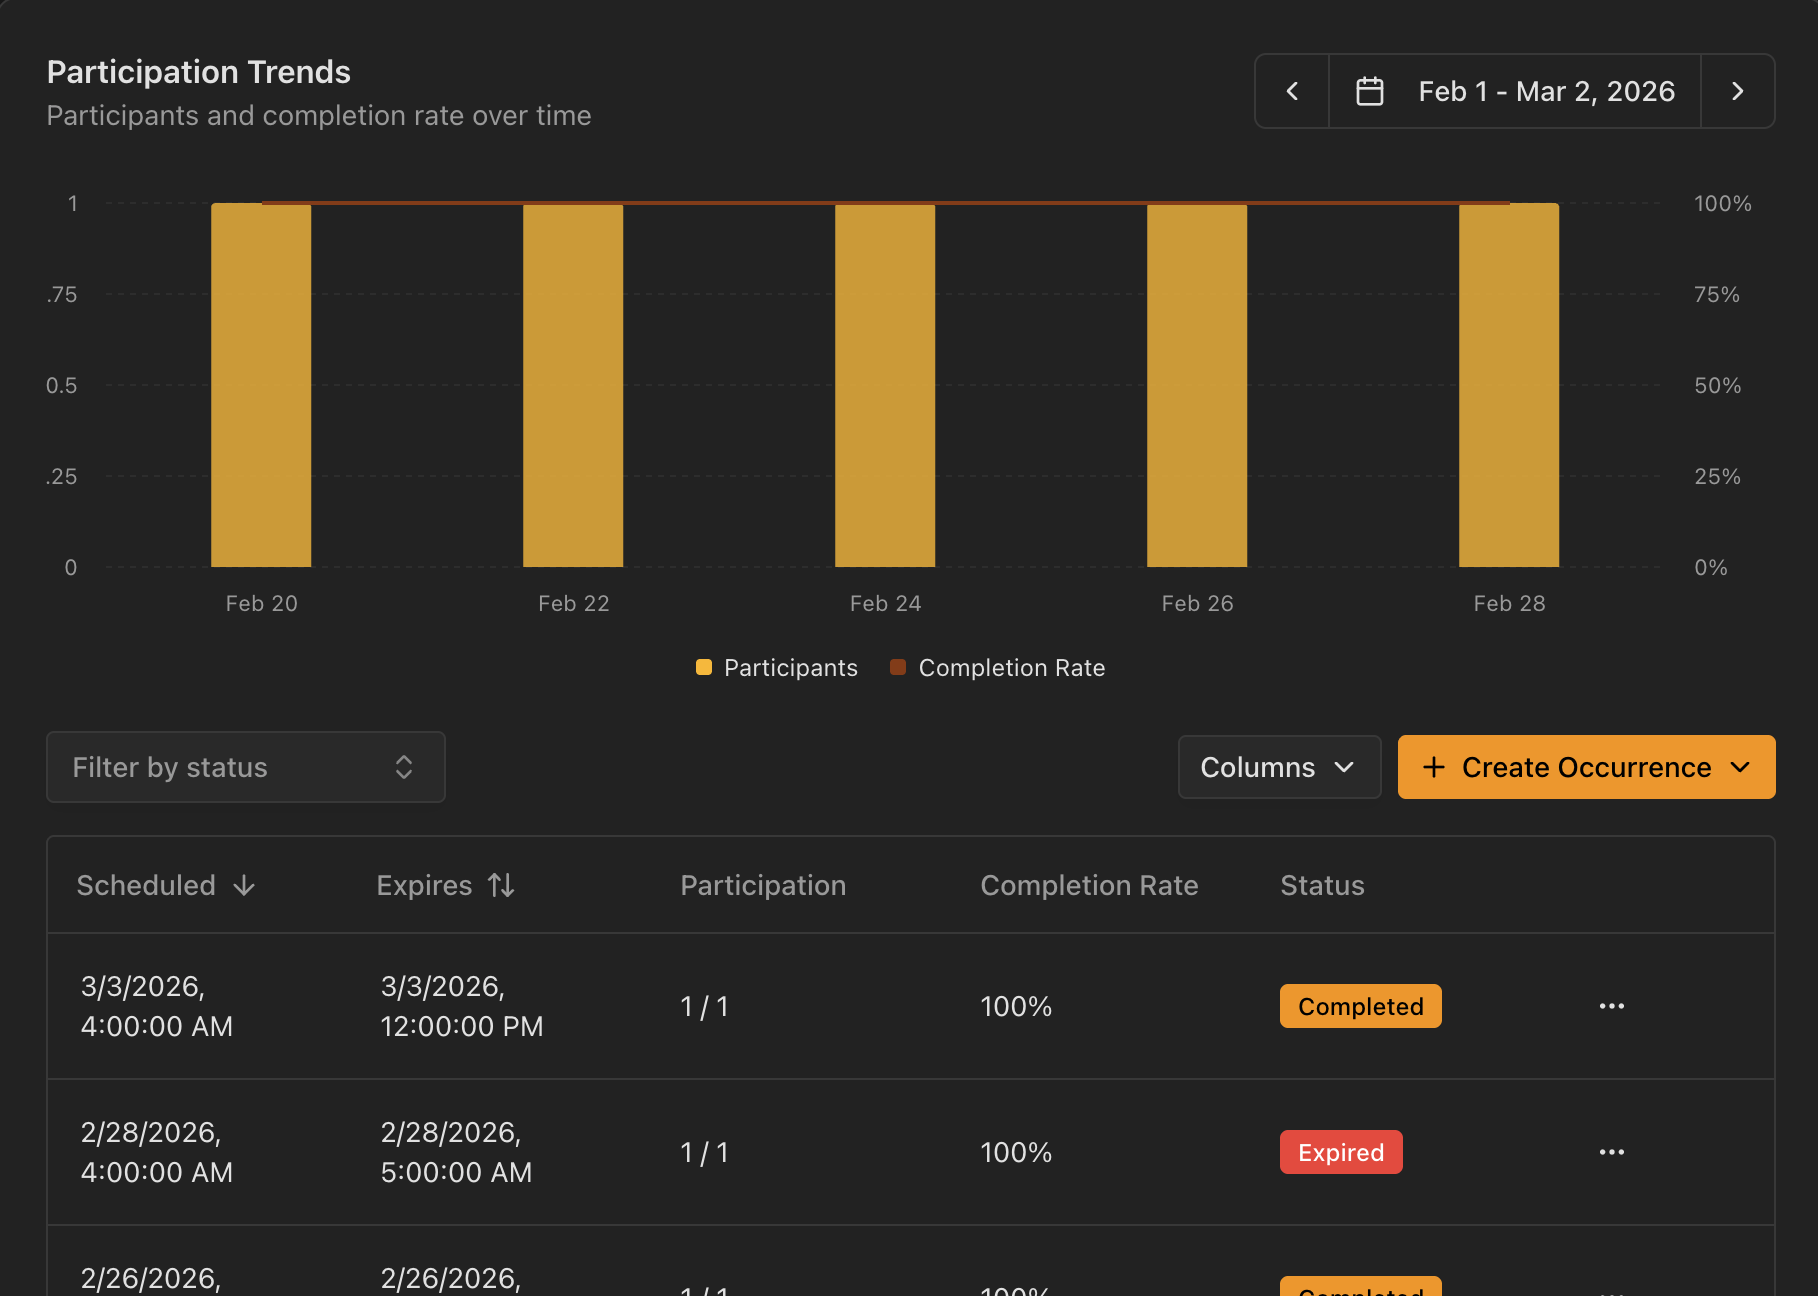This screenshot has width=1818, height=1296.
Task: Click the Completed status badge
Action: [x=1360, y=1006]
